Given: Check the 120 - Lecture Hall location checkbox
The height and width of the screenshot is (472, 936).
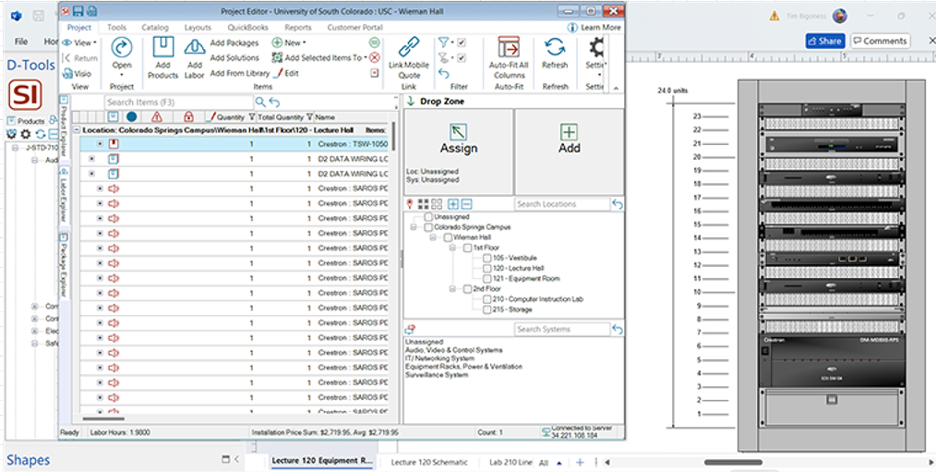Looking at the screenshot, I should point(486,269).
